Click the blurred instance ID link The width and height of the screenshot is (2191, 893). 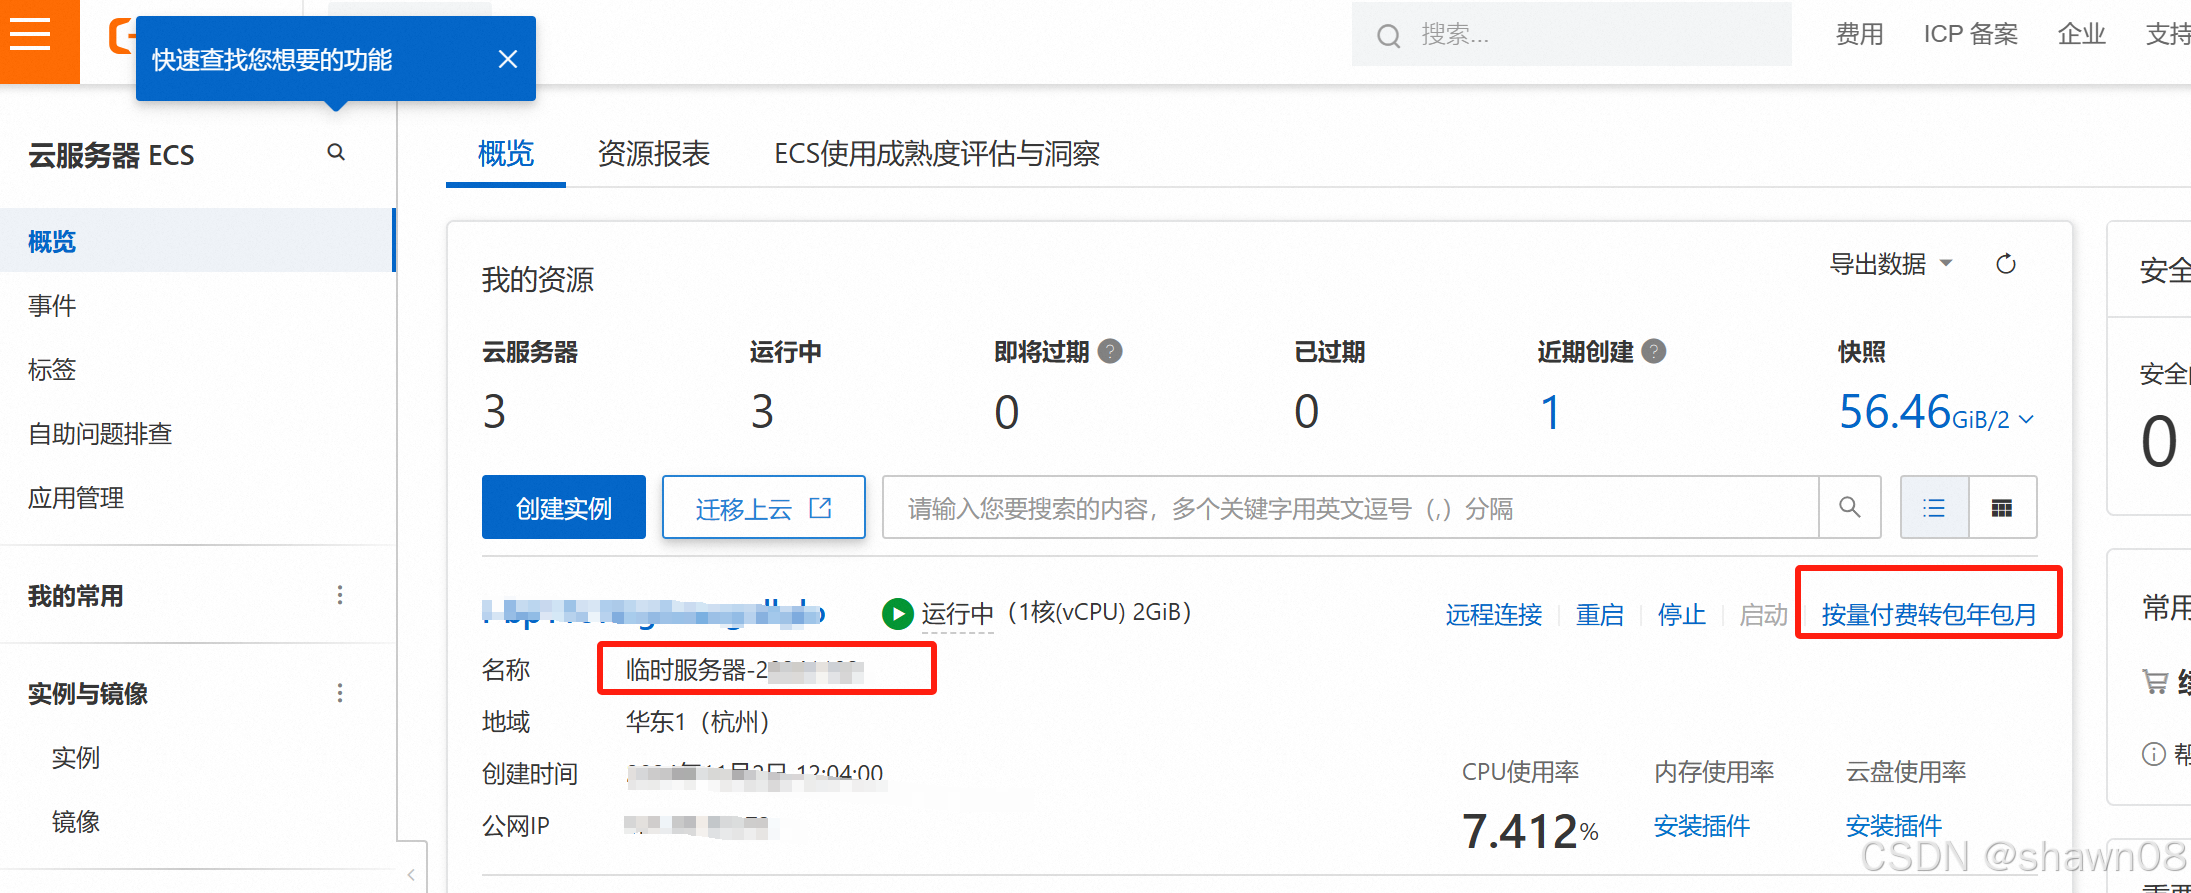tap(654, 612)
